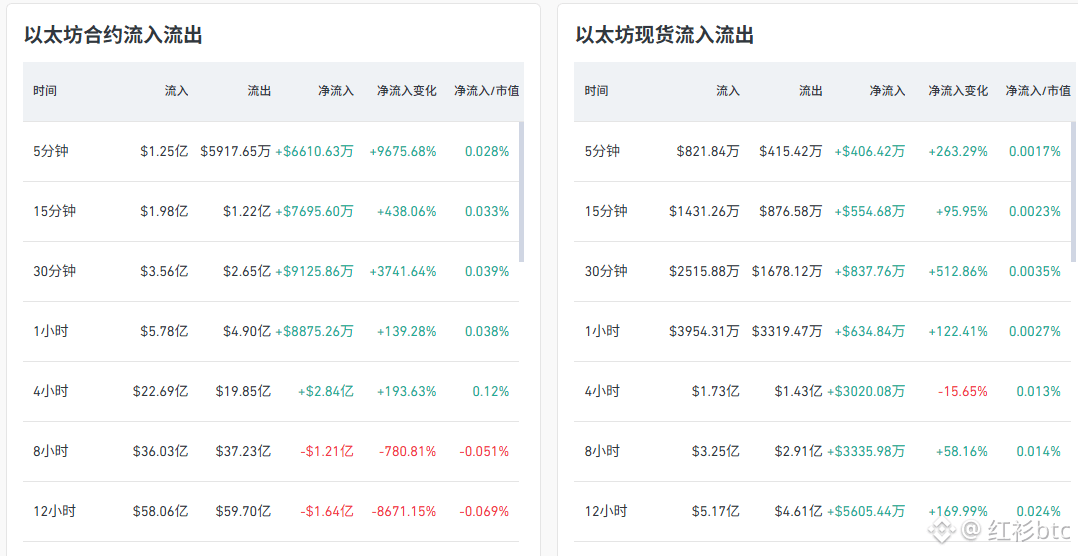Click the 12小时 row label in 合约 table
The width and height of the screenshot is (1078, 556).
point(54,511)
